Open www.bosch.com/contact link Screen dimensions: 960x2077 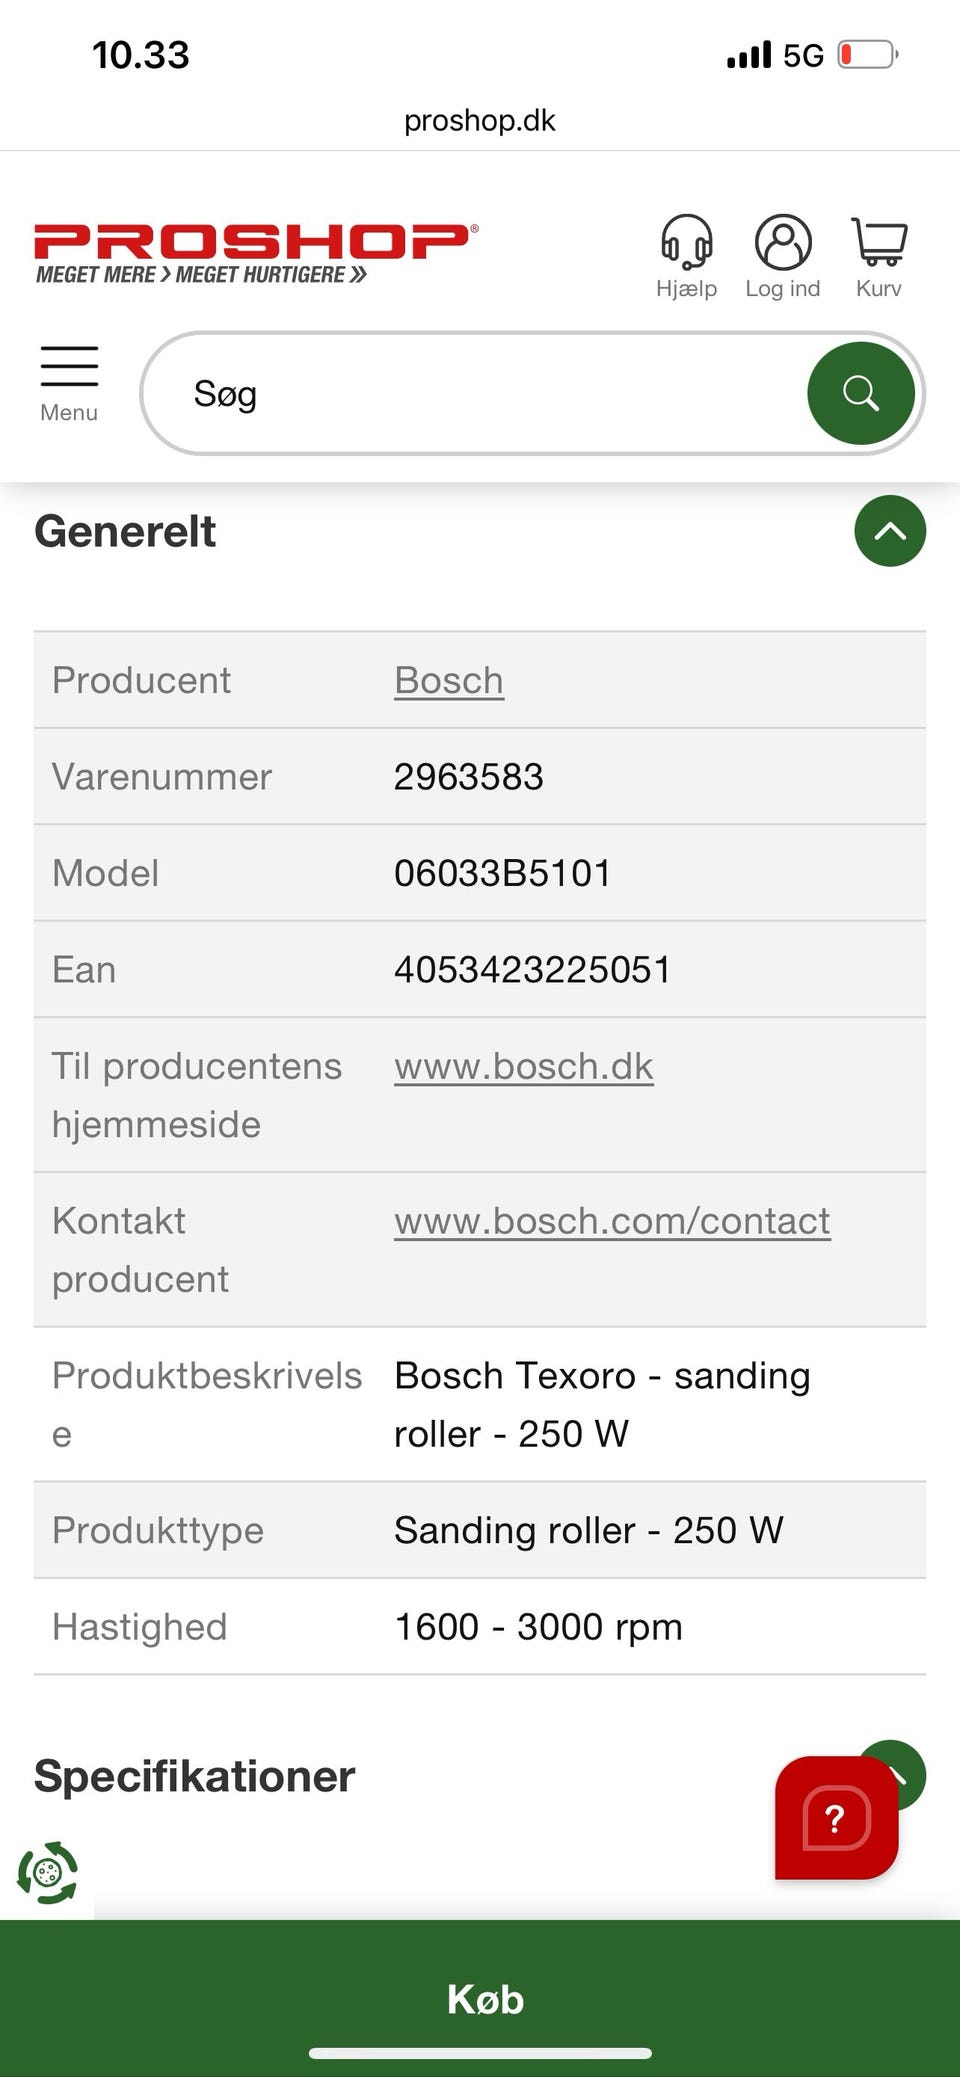612,1221
